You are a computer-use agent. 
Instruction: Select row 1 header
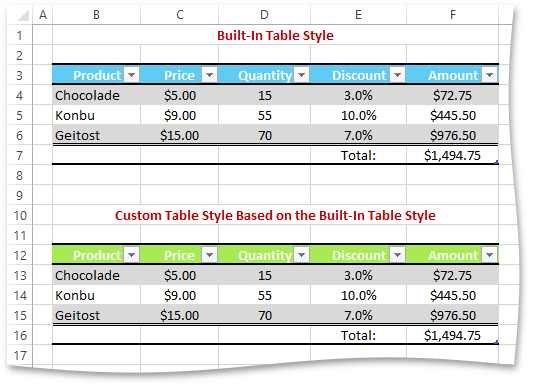pos(20,35)
